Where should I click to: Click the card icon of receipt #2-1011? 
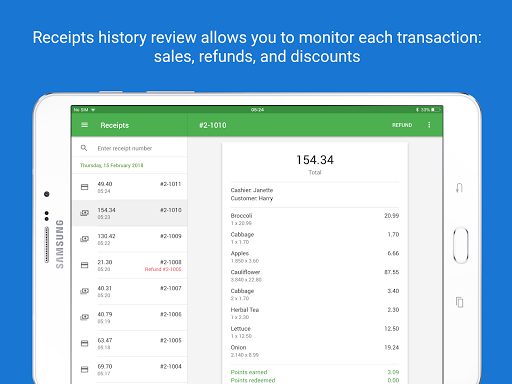point(85,187)
